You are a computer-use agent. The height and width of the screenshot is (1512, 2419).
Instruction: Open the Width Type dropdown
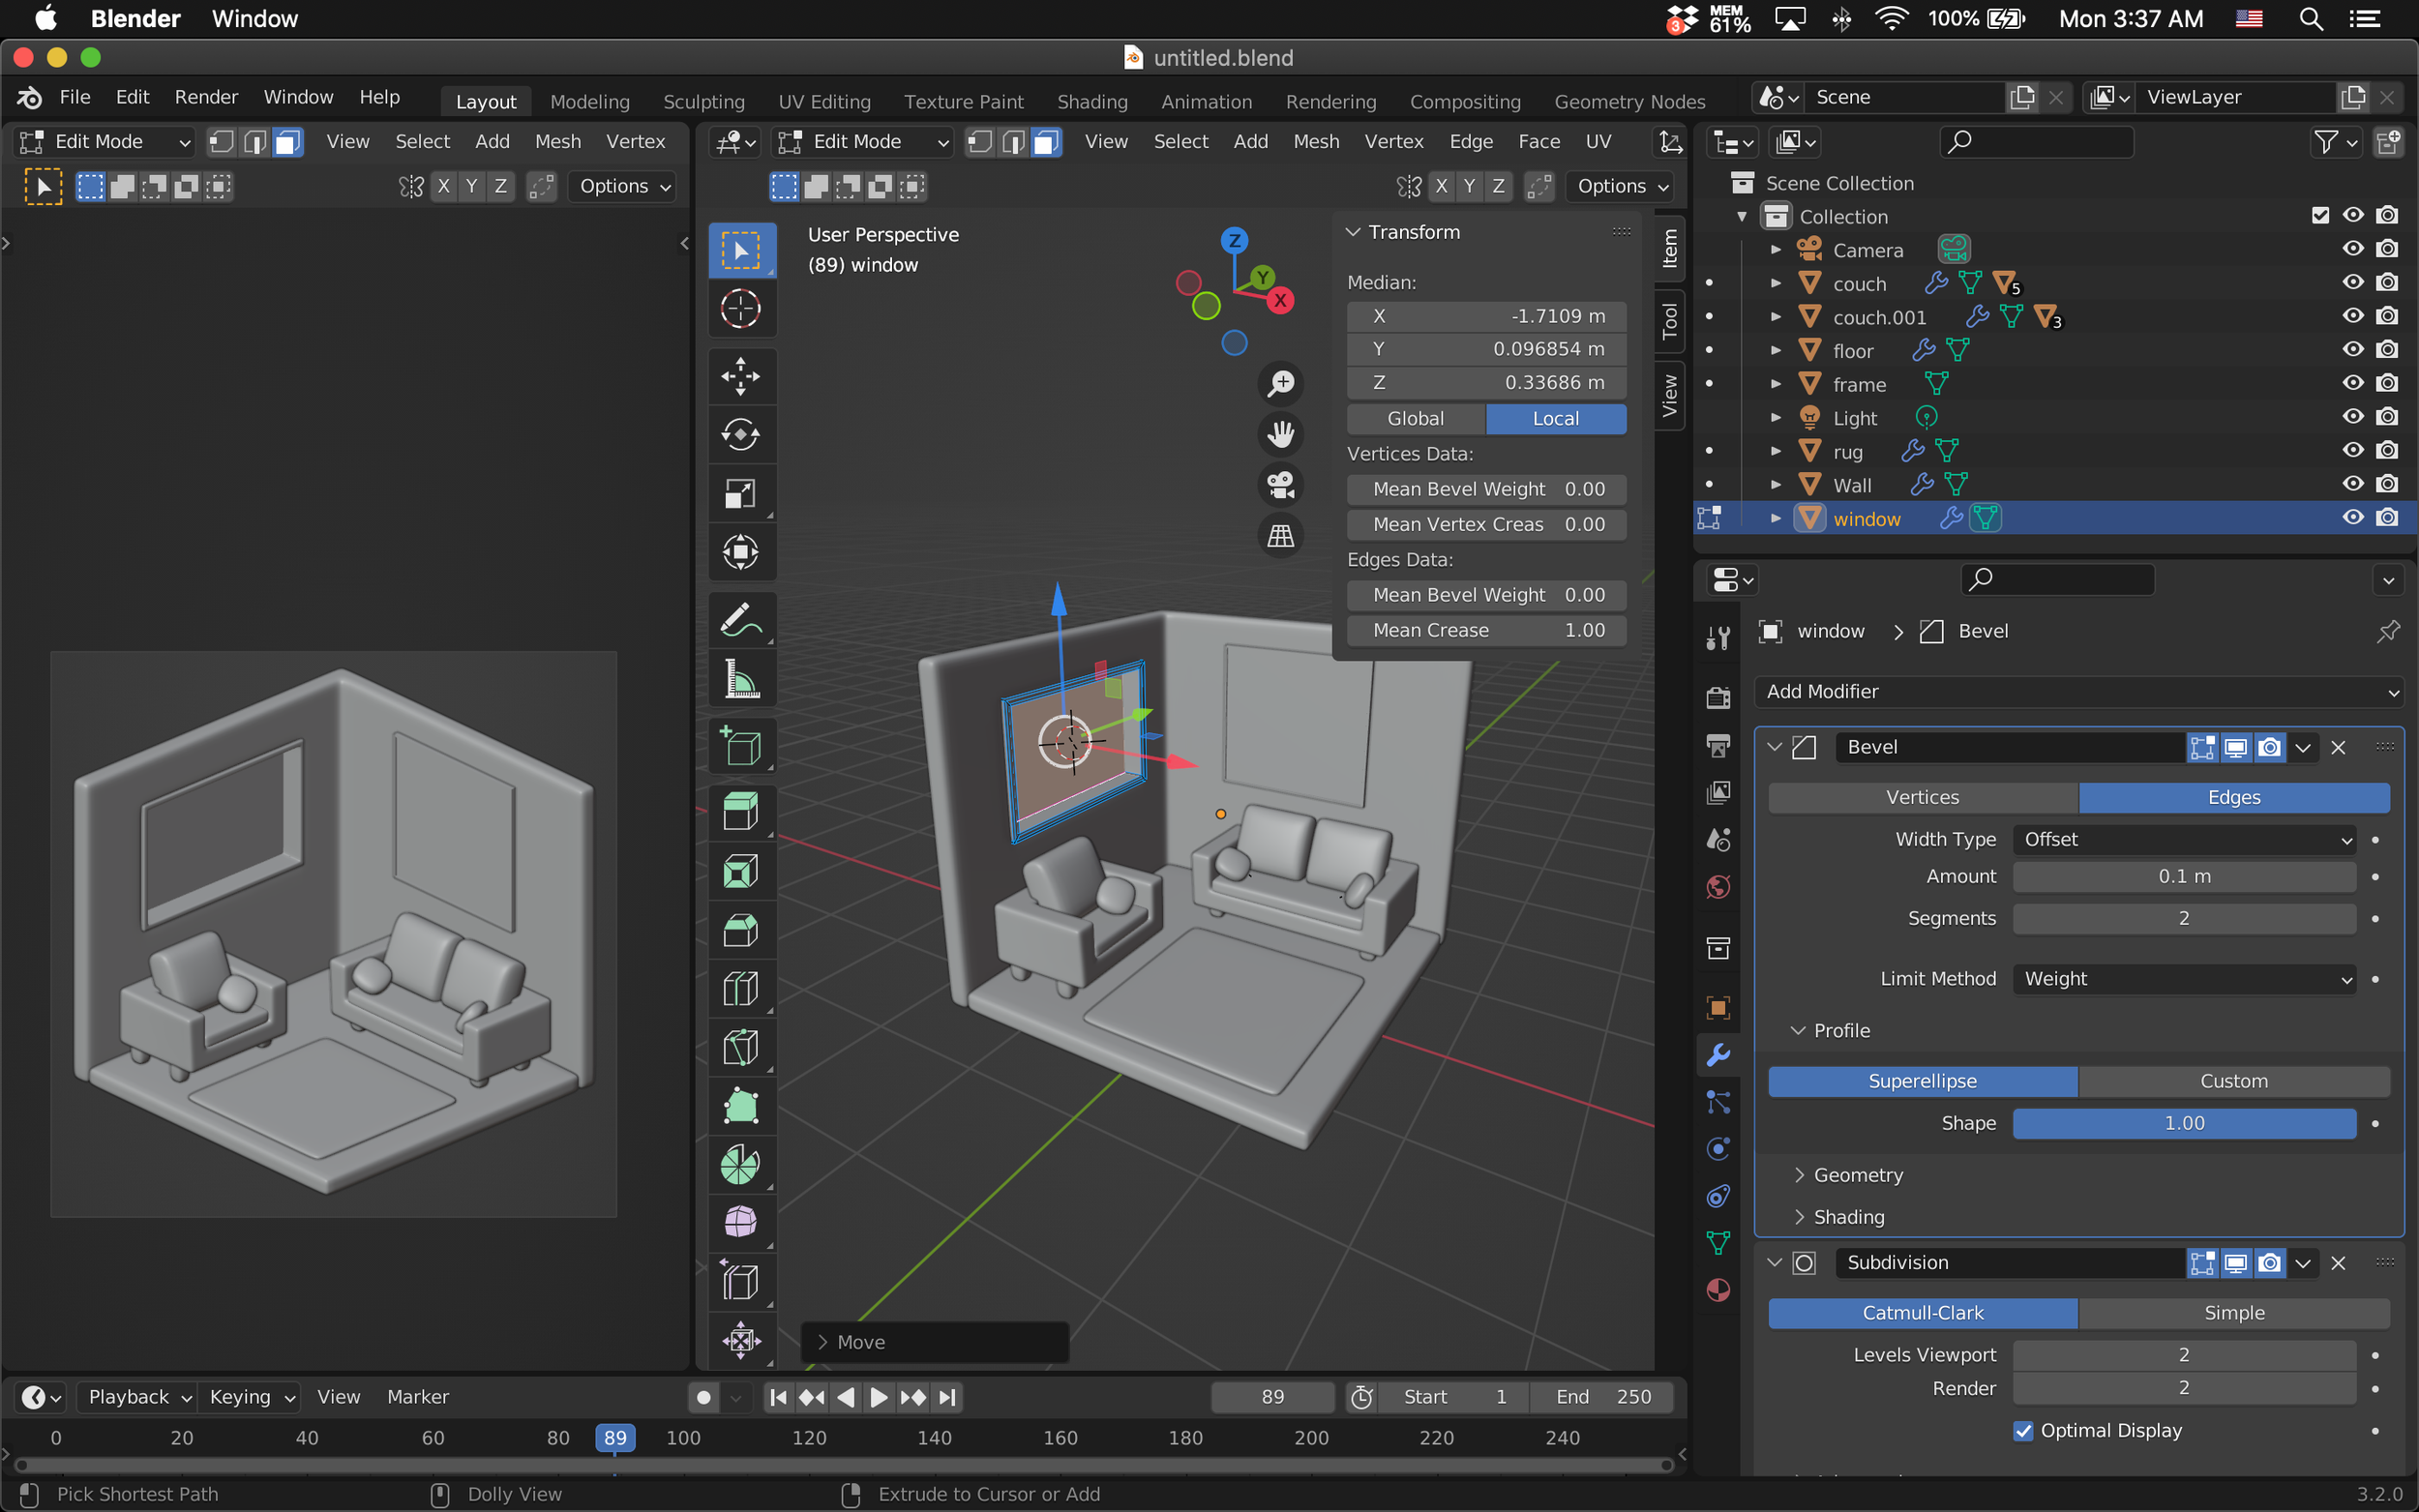point(2184,840)
